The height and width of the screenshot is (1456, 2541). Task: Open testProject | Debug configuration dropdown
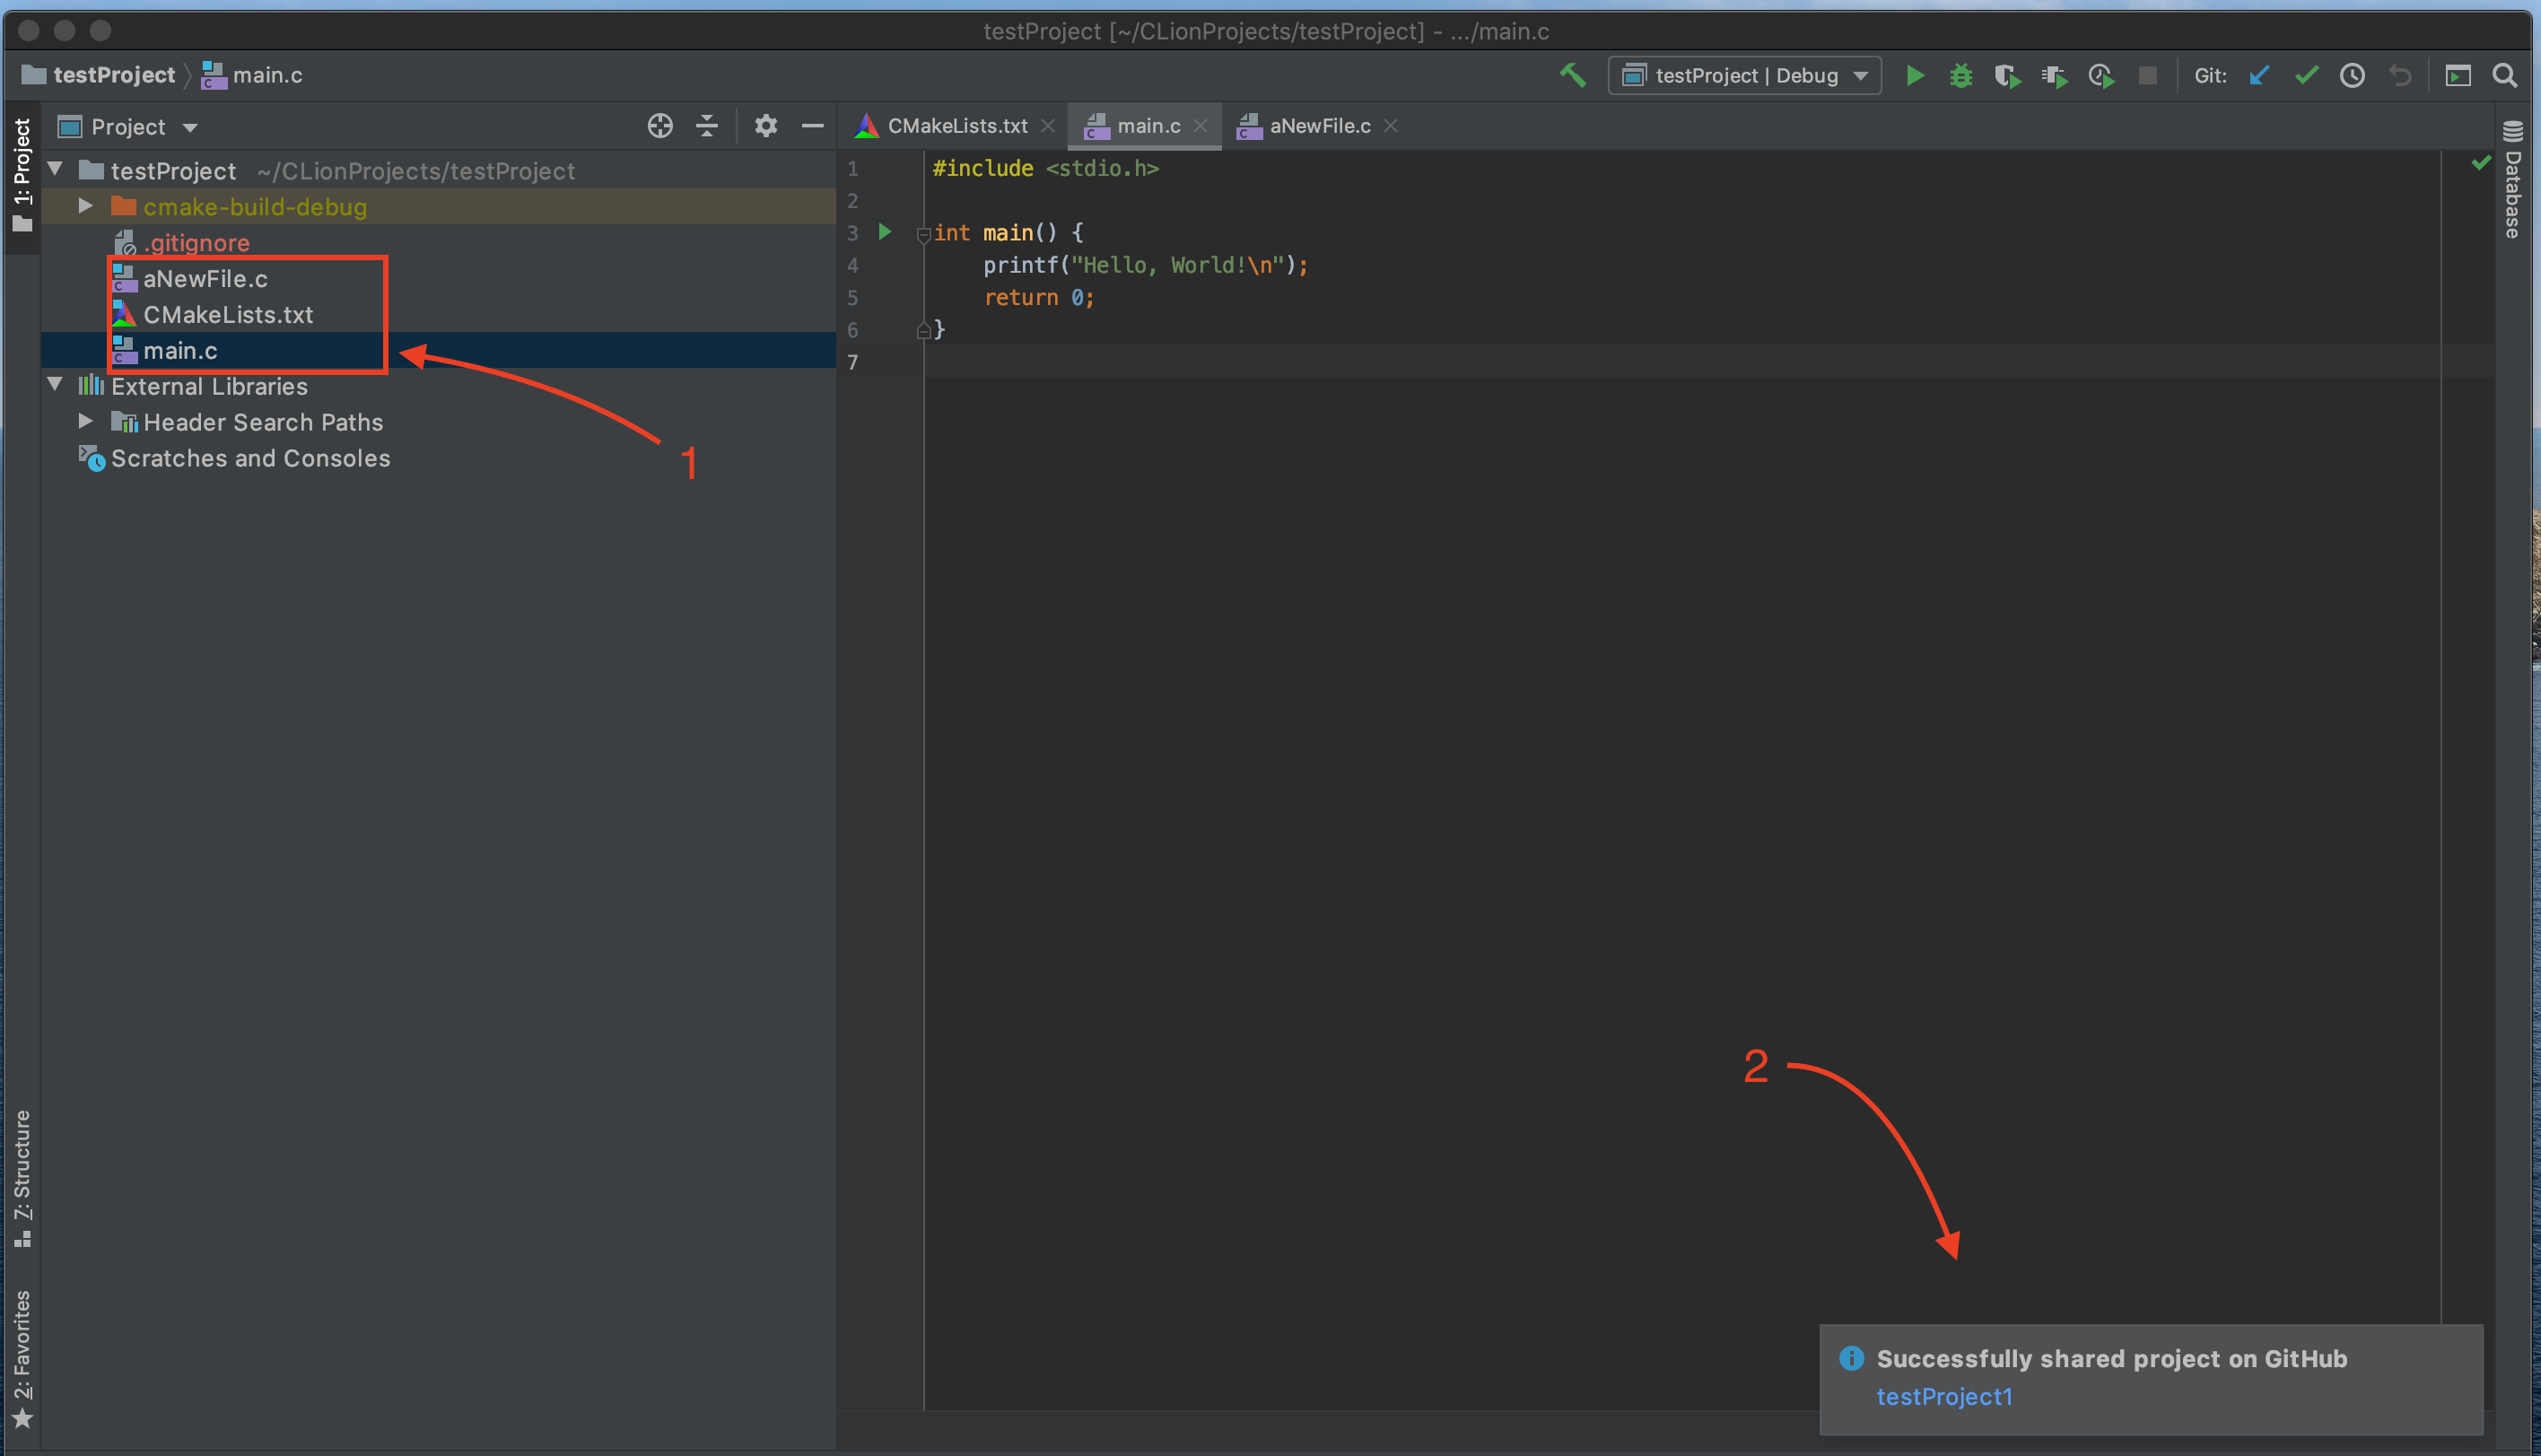point(1744,75)
